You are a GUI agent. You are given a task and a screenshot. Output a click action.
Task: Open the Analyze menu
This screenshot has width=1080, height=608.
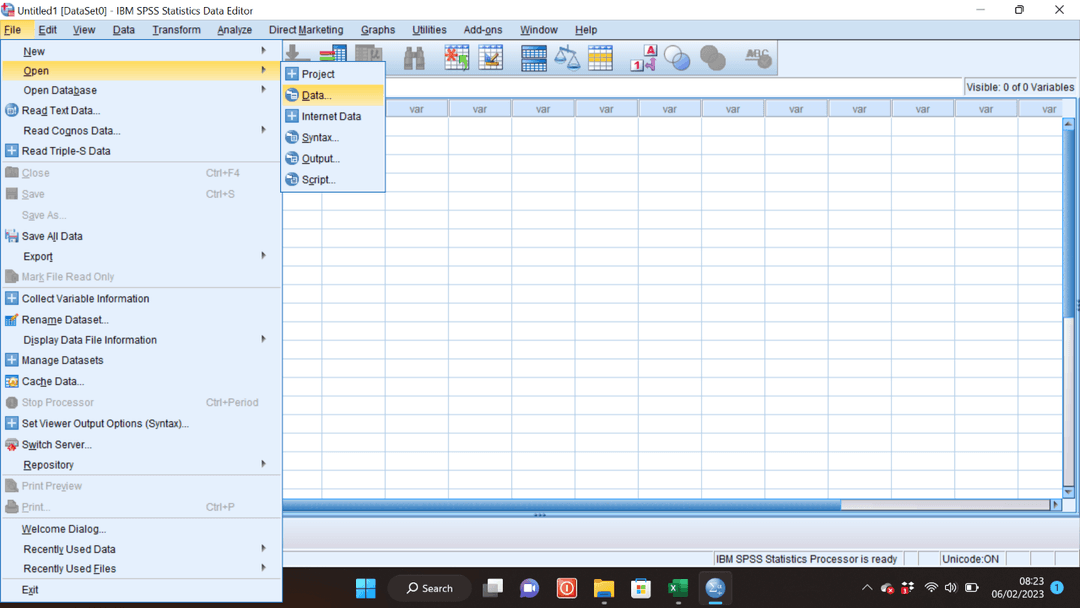coord(234,30)
